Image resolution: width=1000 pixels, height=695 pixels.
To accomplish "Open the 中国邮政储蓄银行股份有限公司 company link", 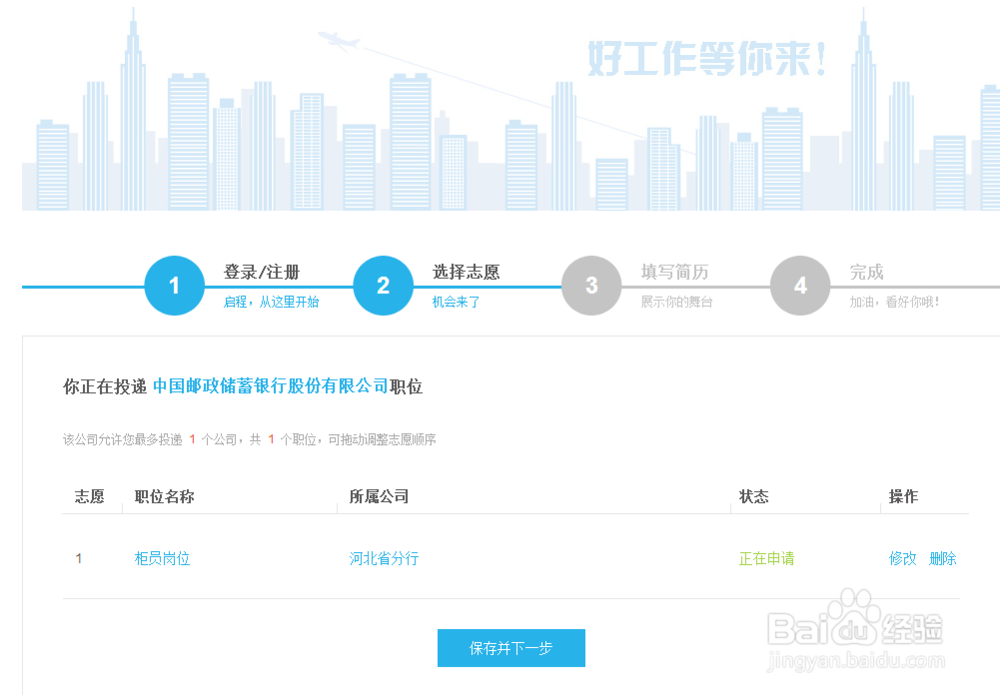I will 270,386.
